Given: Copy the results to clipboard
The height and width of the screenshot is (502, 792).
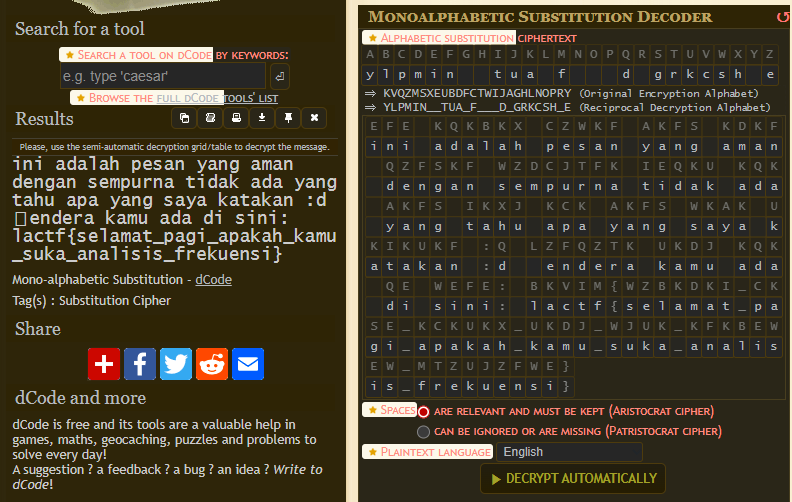Looking at the screenshot, I should [184, 118].
